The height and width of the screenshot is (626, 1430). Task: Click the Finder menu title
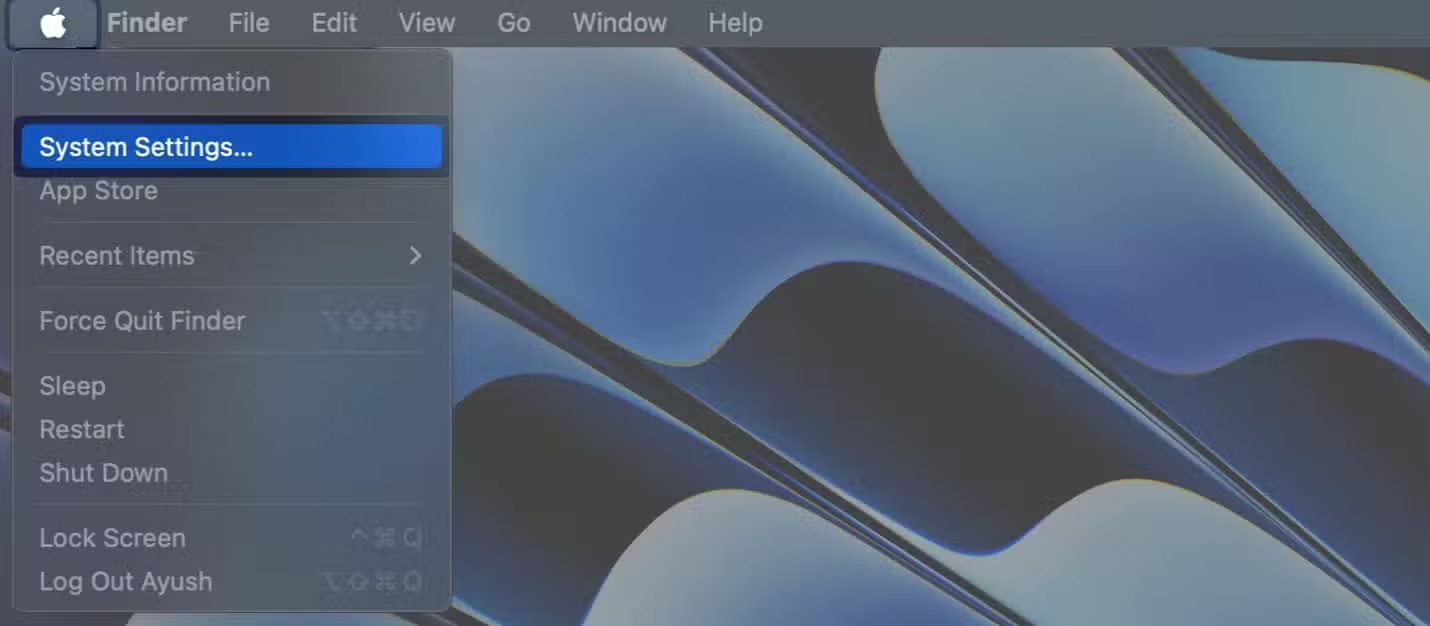tap(146, 22)
